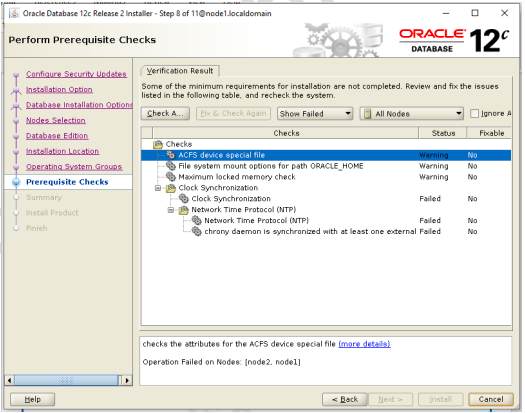Click the Checks column header
The image size is (525, 413).
286,133
